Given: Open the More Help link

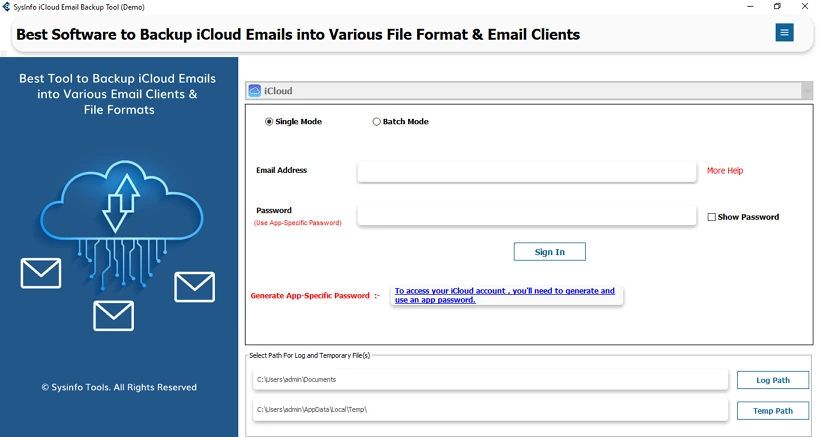Looking at the screenshot, I should [724, 170].
